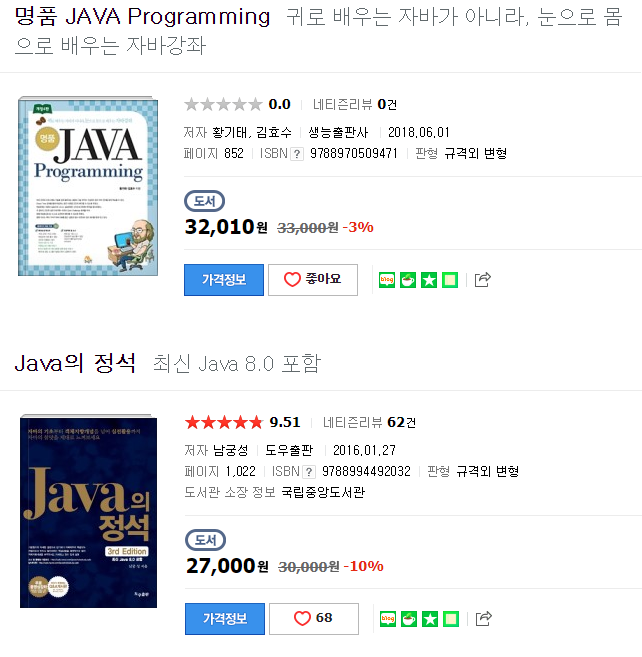Image resolution: width=642 pixels, height=657 pixels.
Task: Open 가격정보 for the 27,000원 book
Action: pyautogui.click(x=225, y=618)
